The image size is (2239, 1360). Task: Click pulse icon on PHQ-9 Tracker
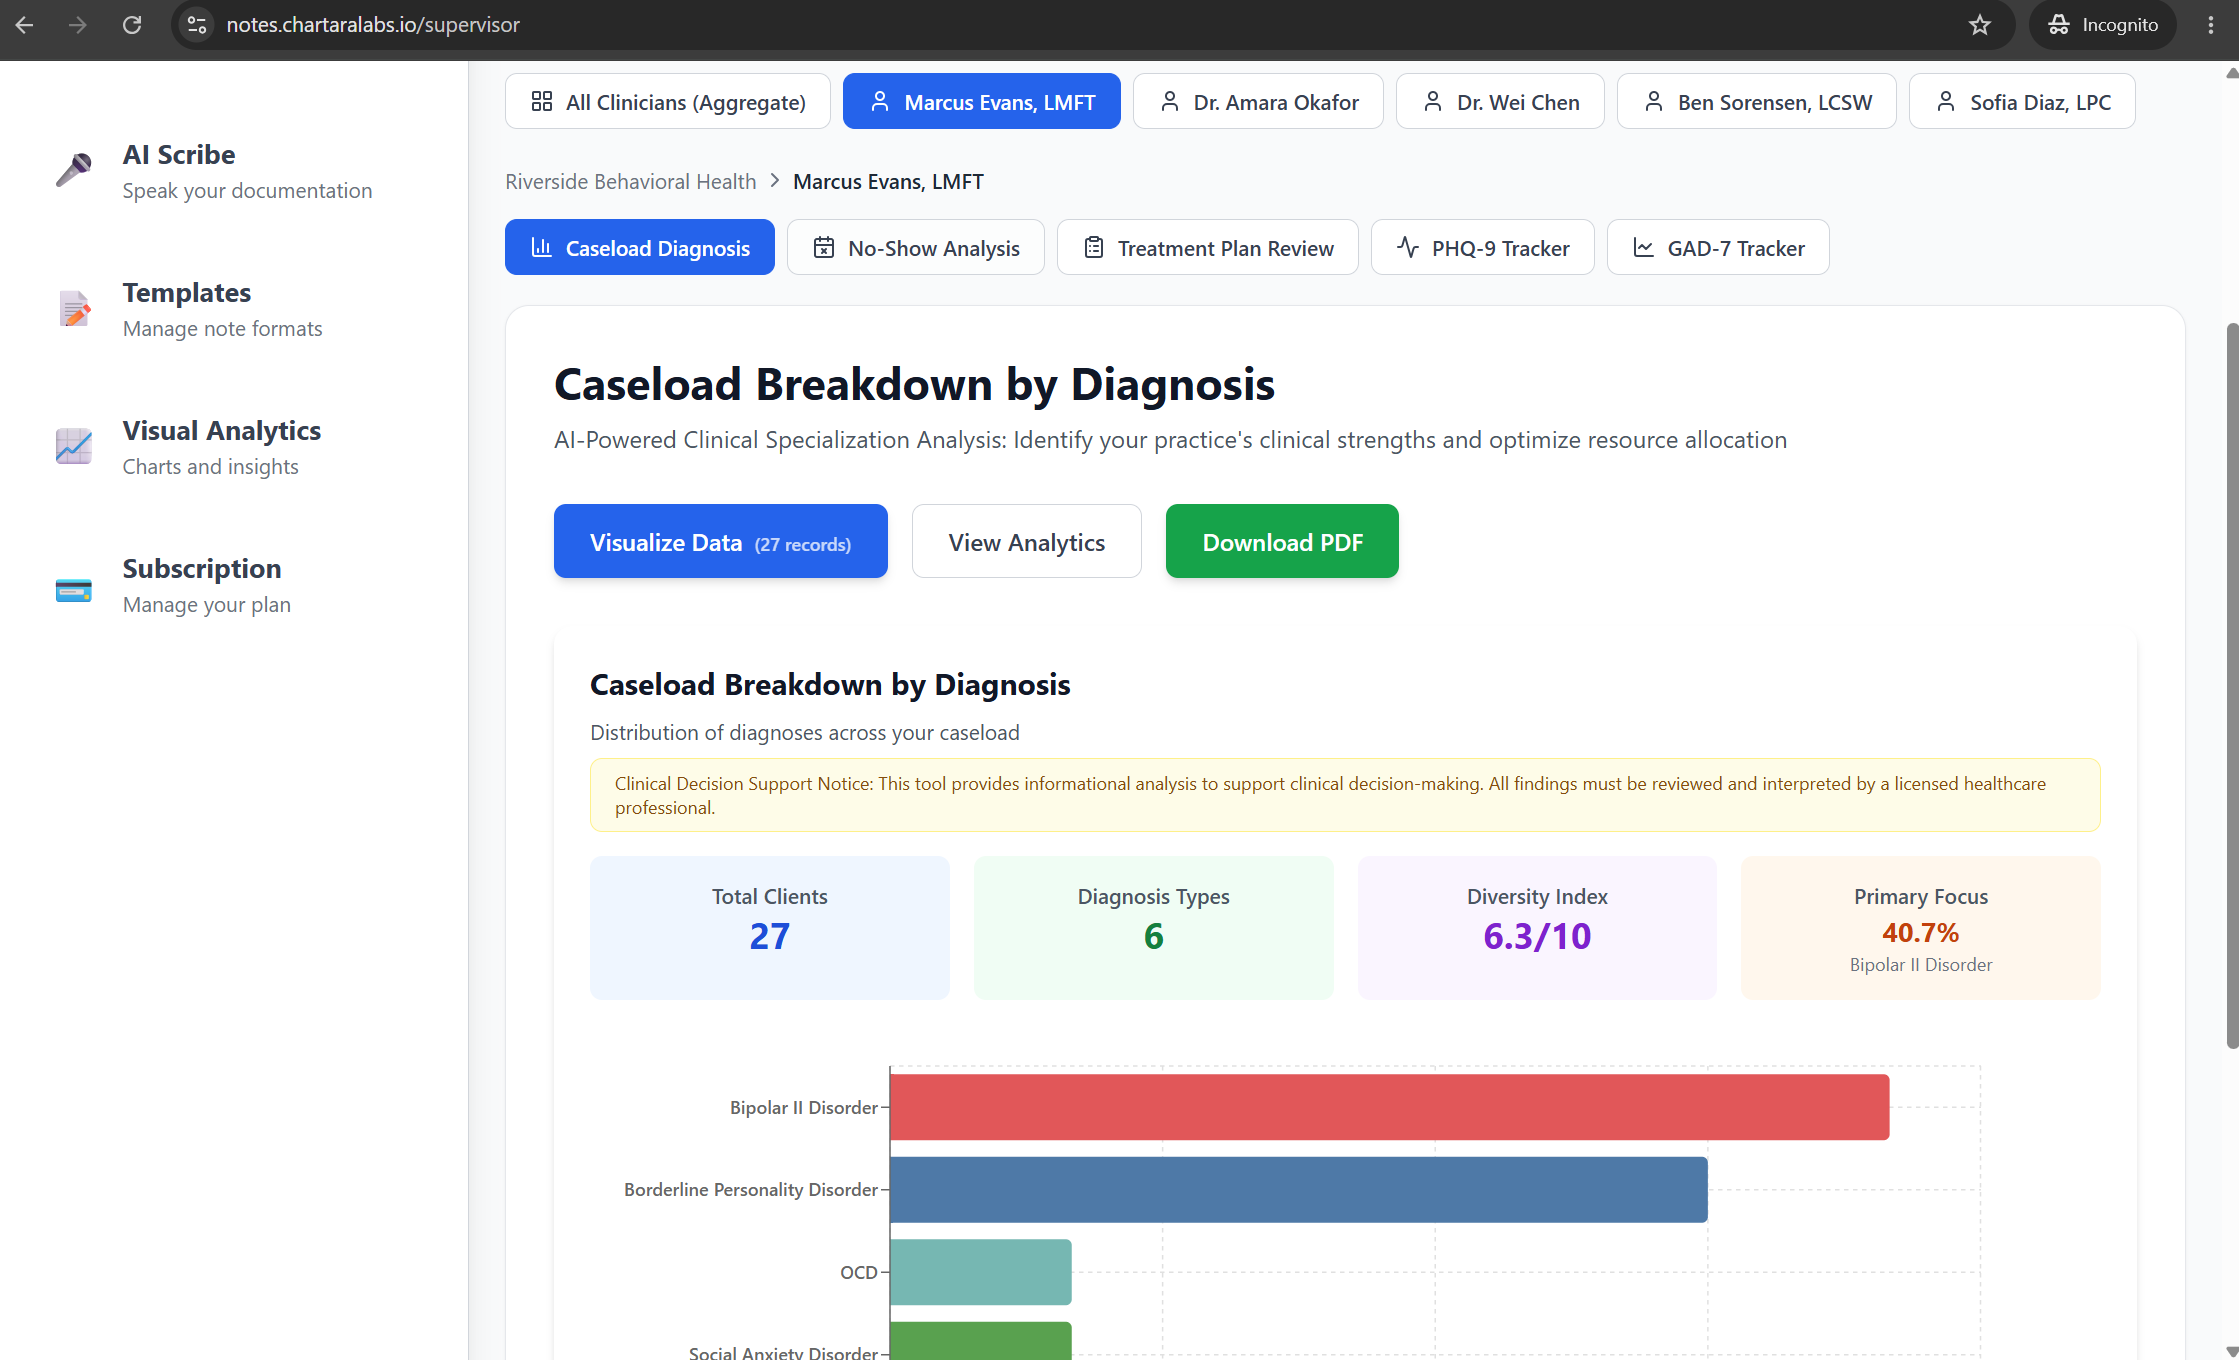pos(1408,247)
